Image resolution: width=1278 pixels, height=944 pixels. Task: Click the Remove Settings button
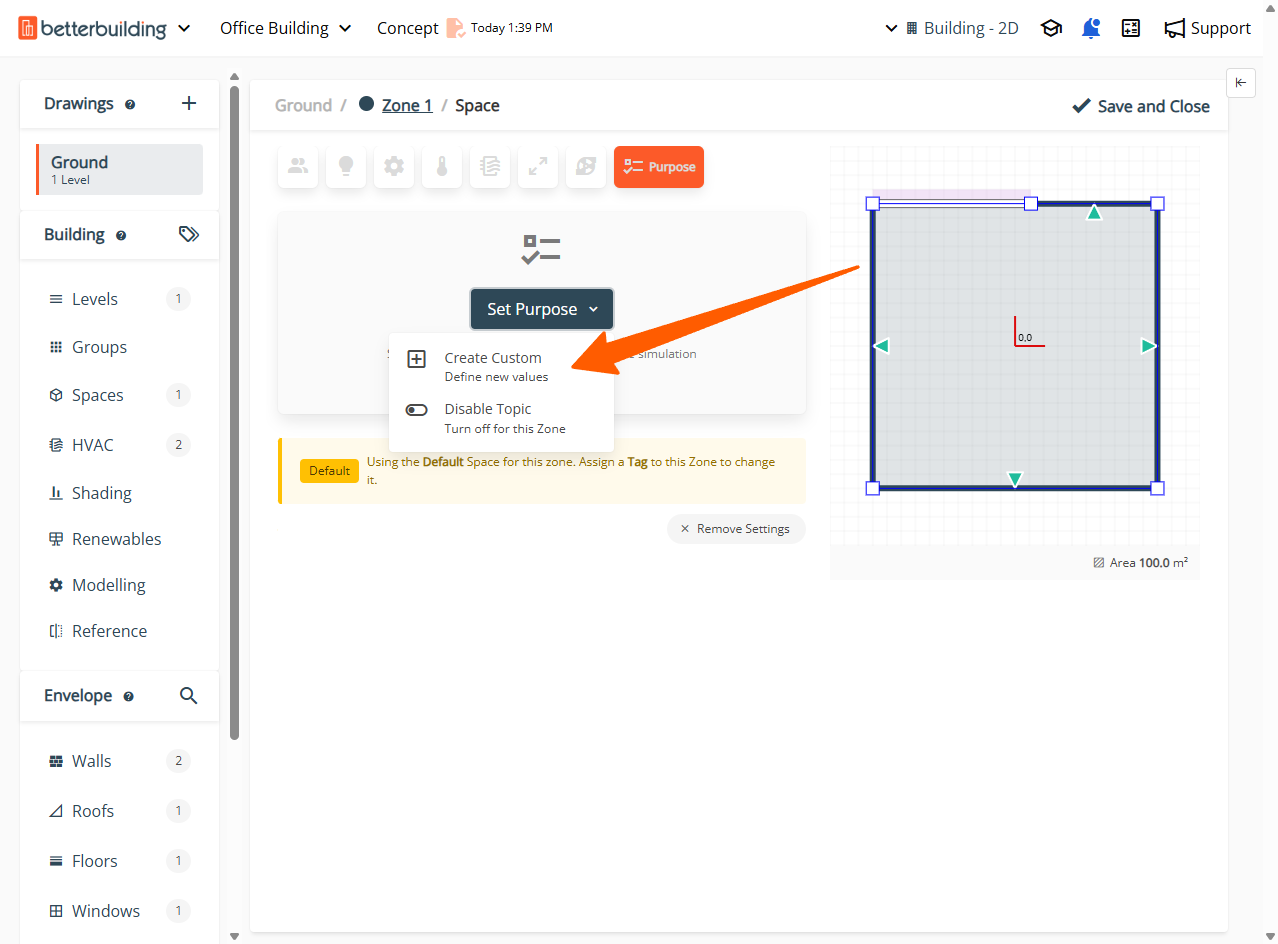pyautogui.click(x=736, y=529)
